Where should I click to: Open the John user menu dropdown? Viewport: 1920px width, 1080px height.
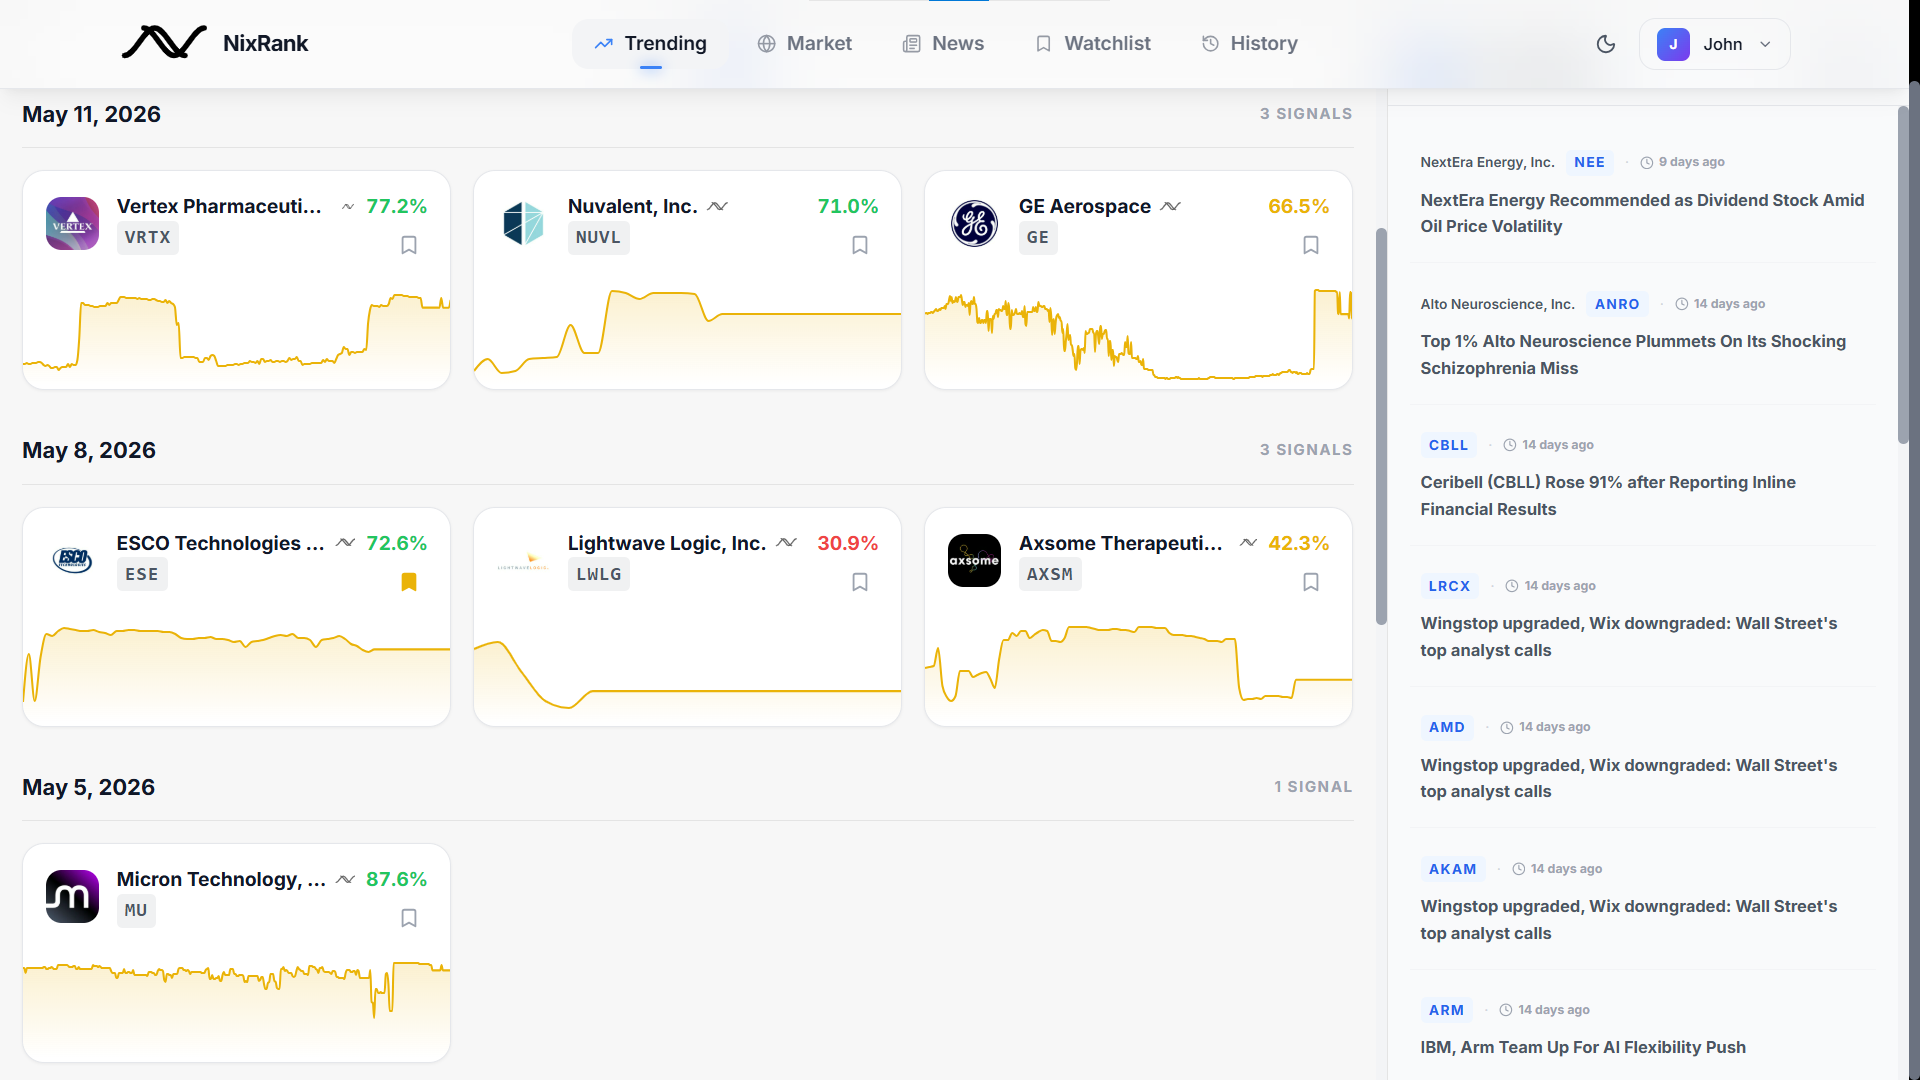coord(1714,44)
